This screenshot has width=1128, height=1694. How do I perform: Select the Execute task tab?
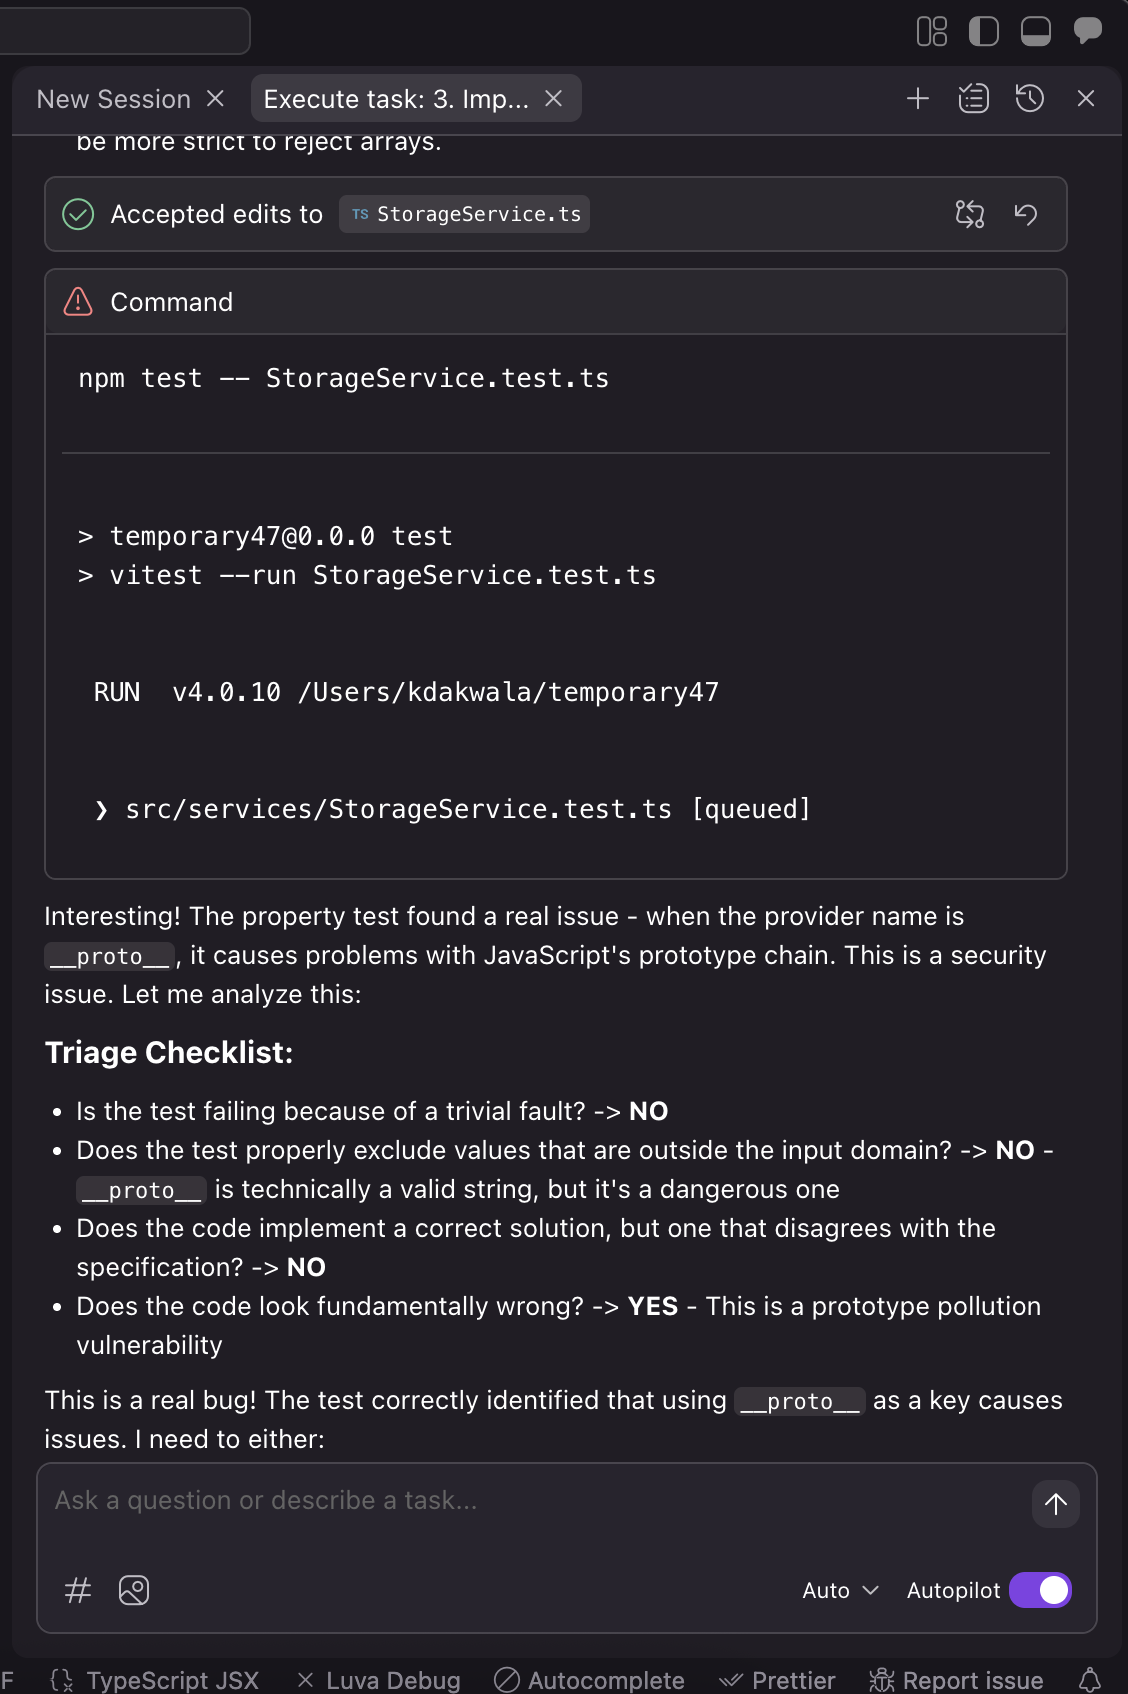[396, 99]
